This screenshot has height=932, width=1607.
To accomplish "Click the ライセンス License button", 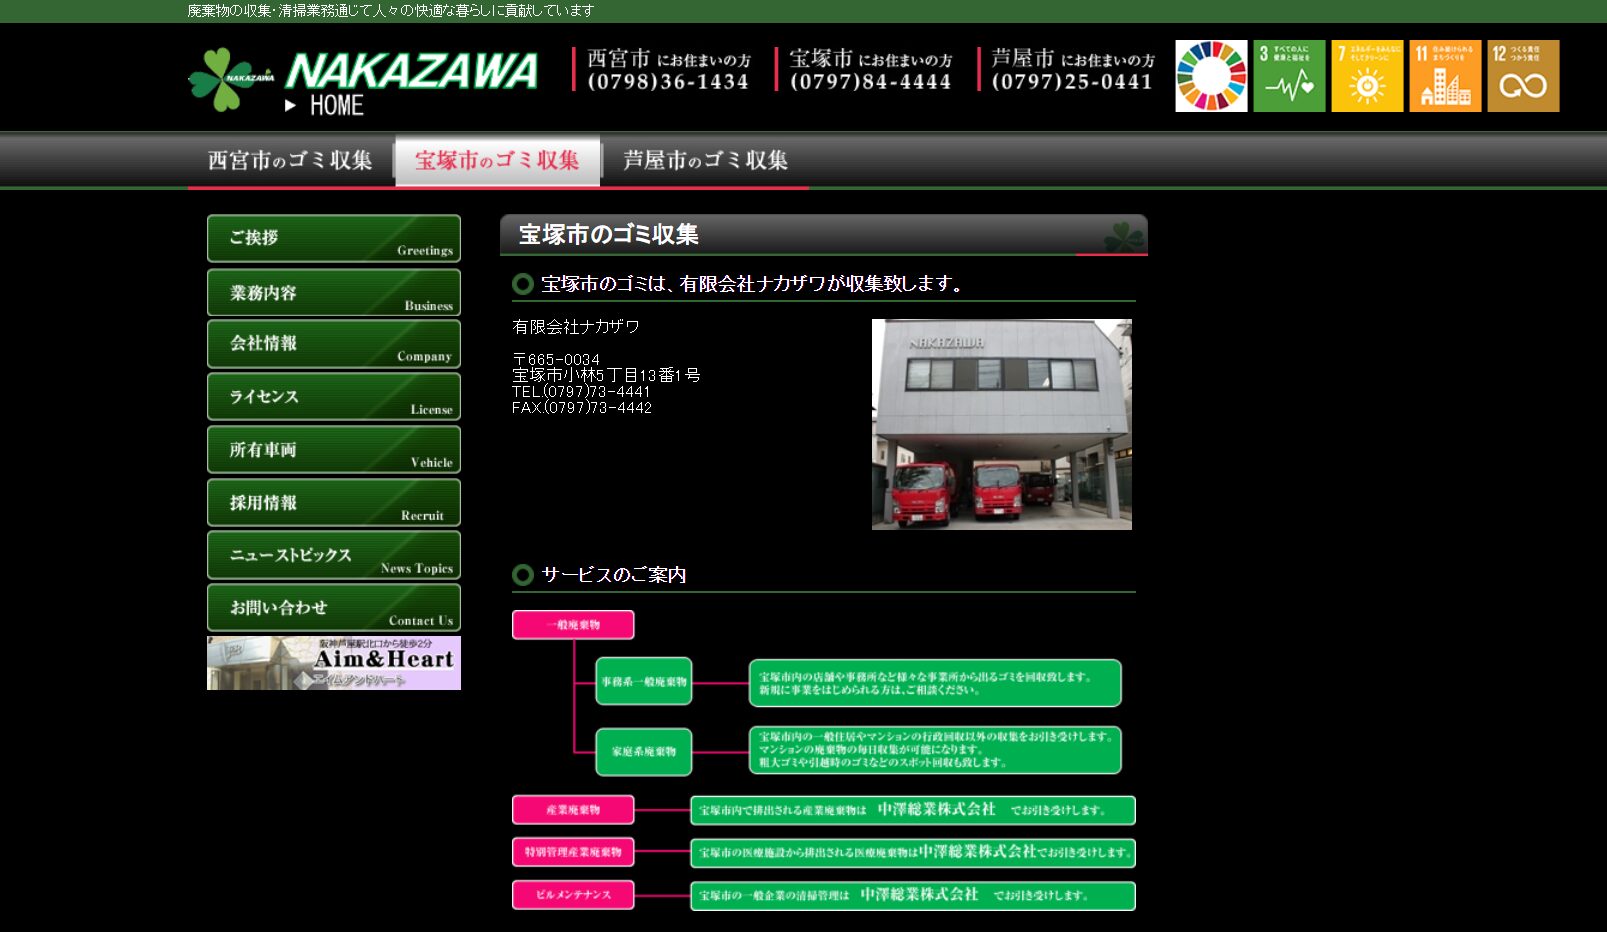I will pyautogui.click(x=334, y=397).
